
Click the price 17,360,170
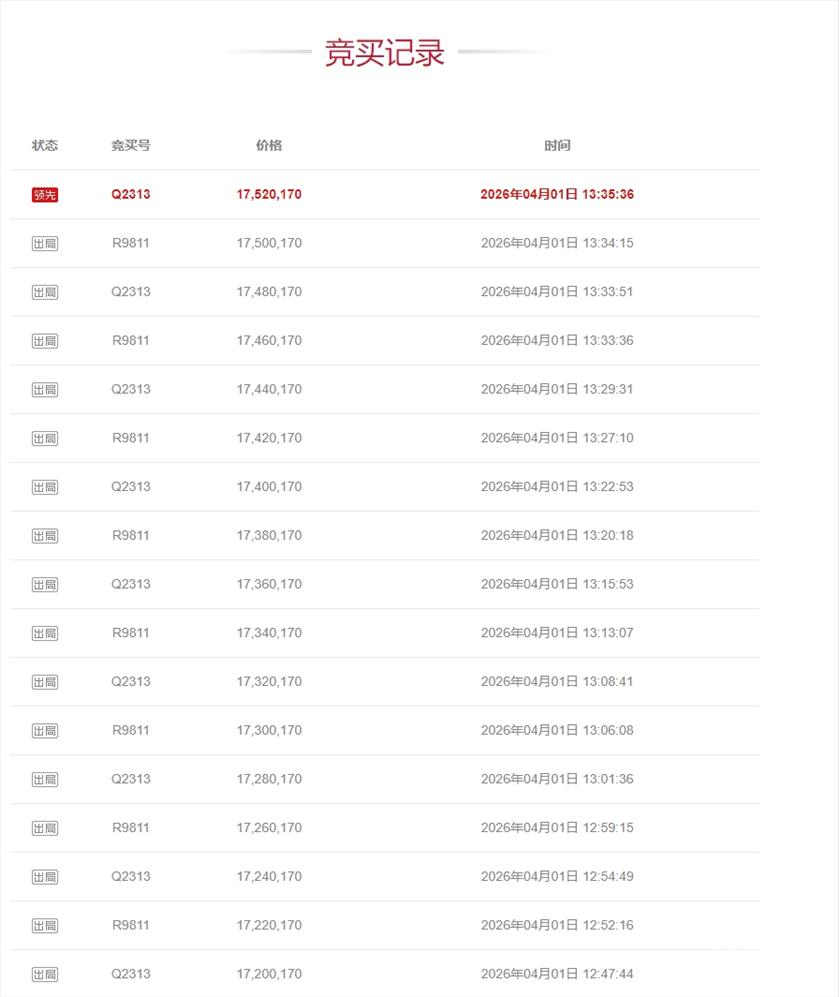(x=269, y=584)
